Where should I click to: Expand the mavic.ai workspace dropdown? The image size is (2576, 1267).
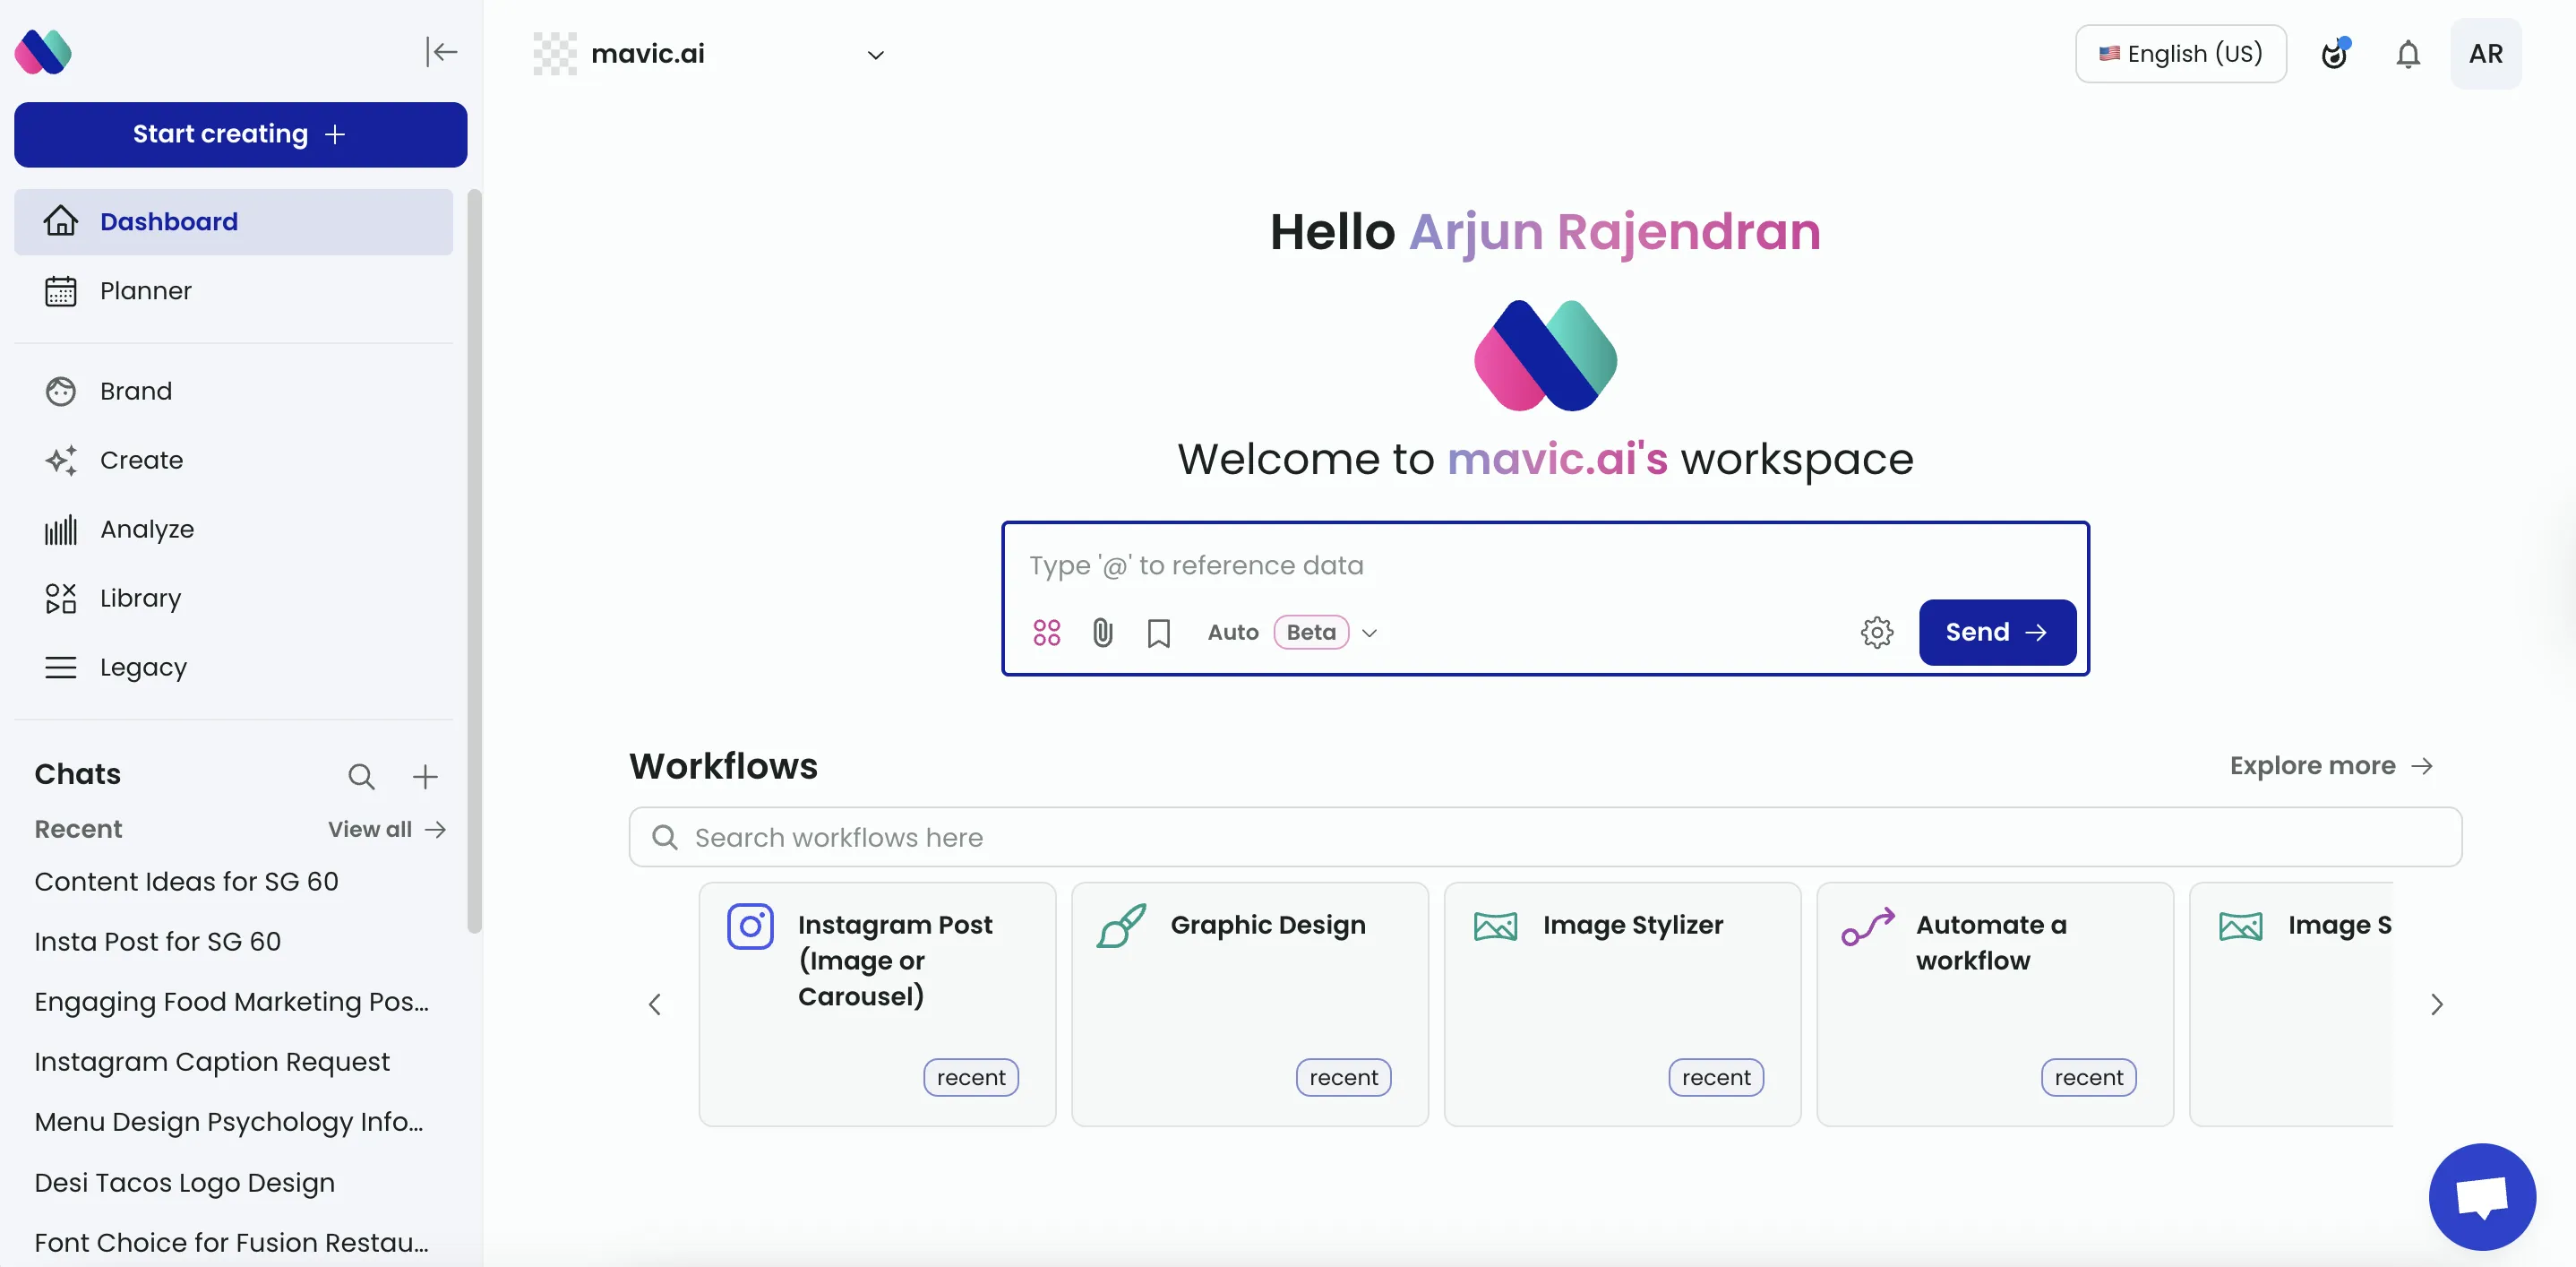click(875, 55)
